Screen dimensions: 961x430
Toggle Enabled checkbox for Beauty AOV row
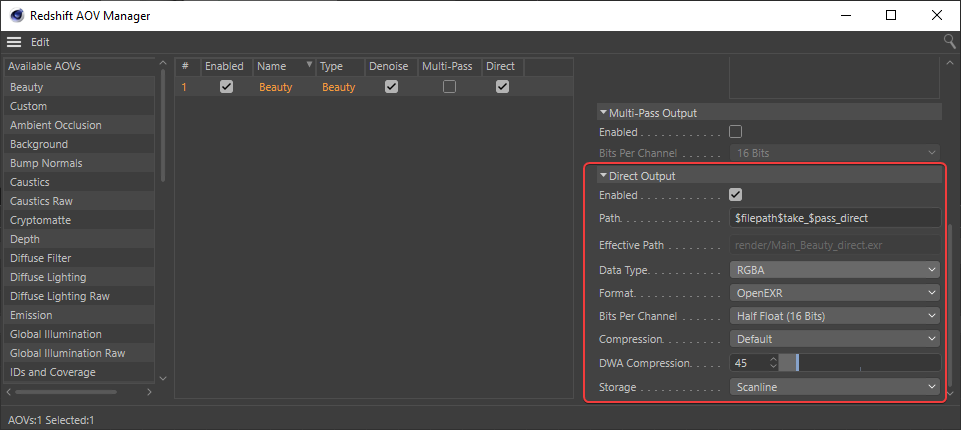click(x=226, y=87)
